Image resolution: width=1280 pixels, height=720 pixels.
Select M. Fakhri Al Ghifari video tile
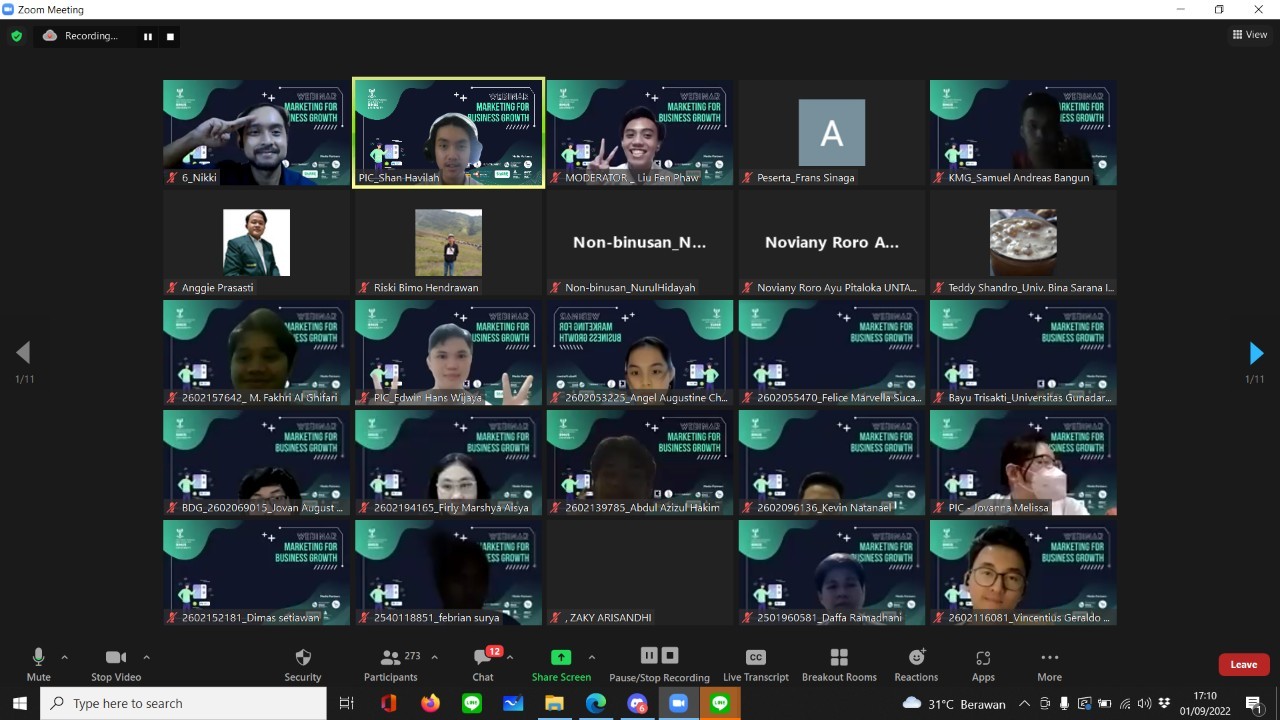[x=257, y=353]
